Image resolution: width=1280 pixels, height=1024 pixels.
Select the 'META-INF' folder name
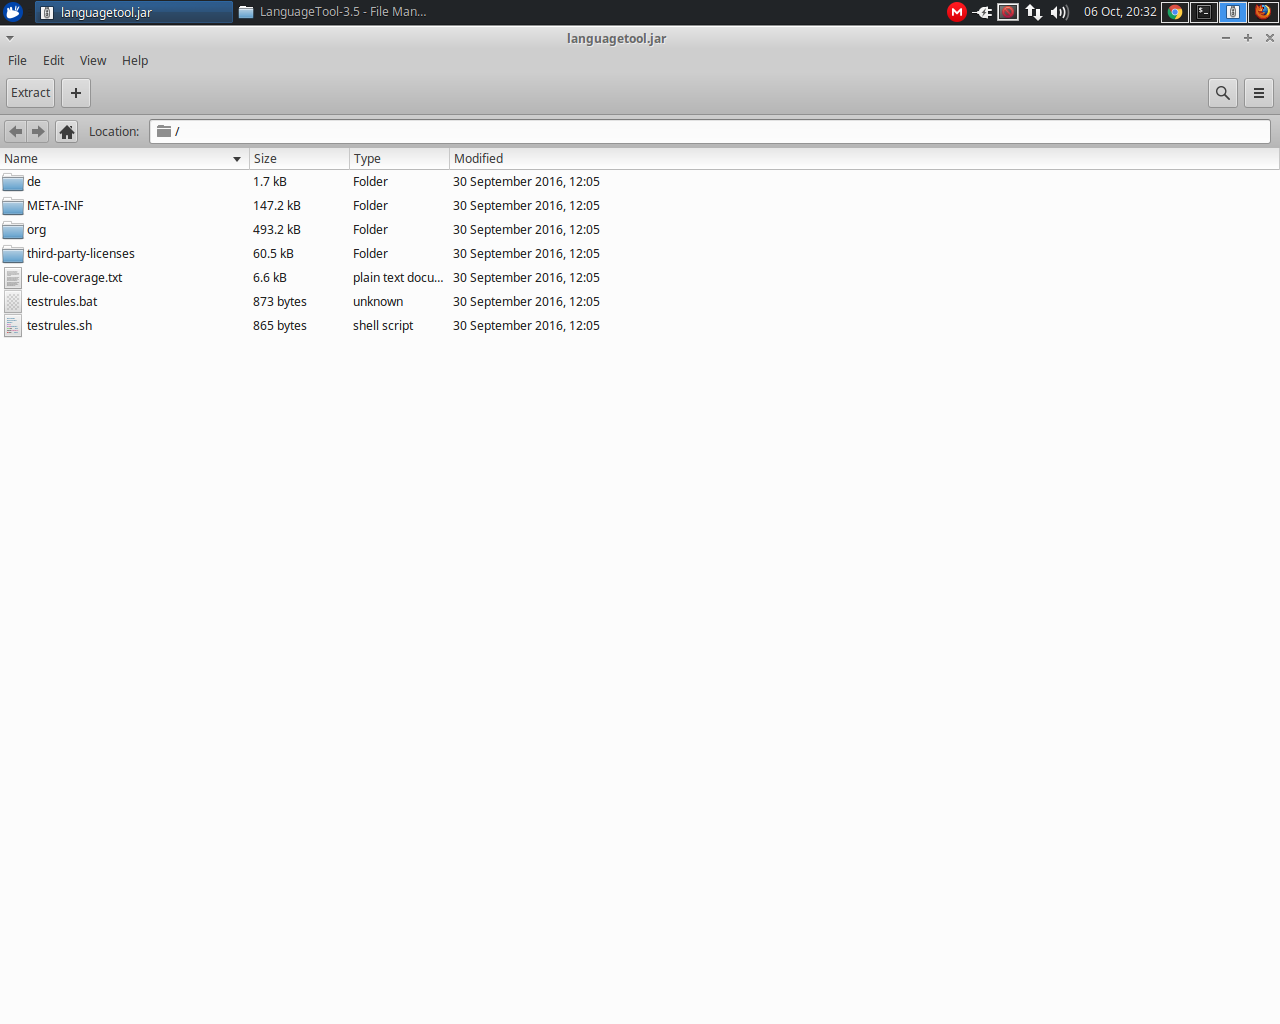(55, 206)
